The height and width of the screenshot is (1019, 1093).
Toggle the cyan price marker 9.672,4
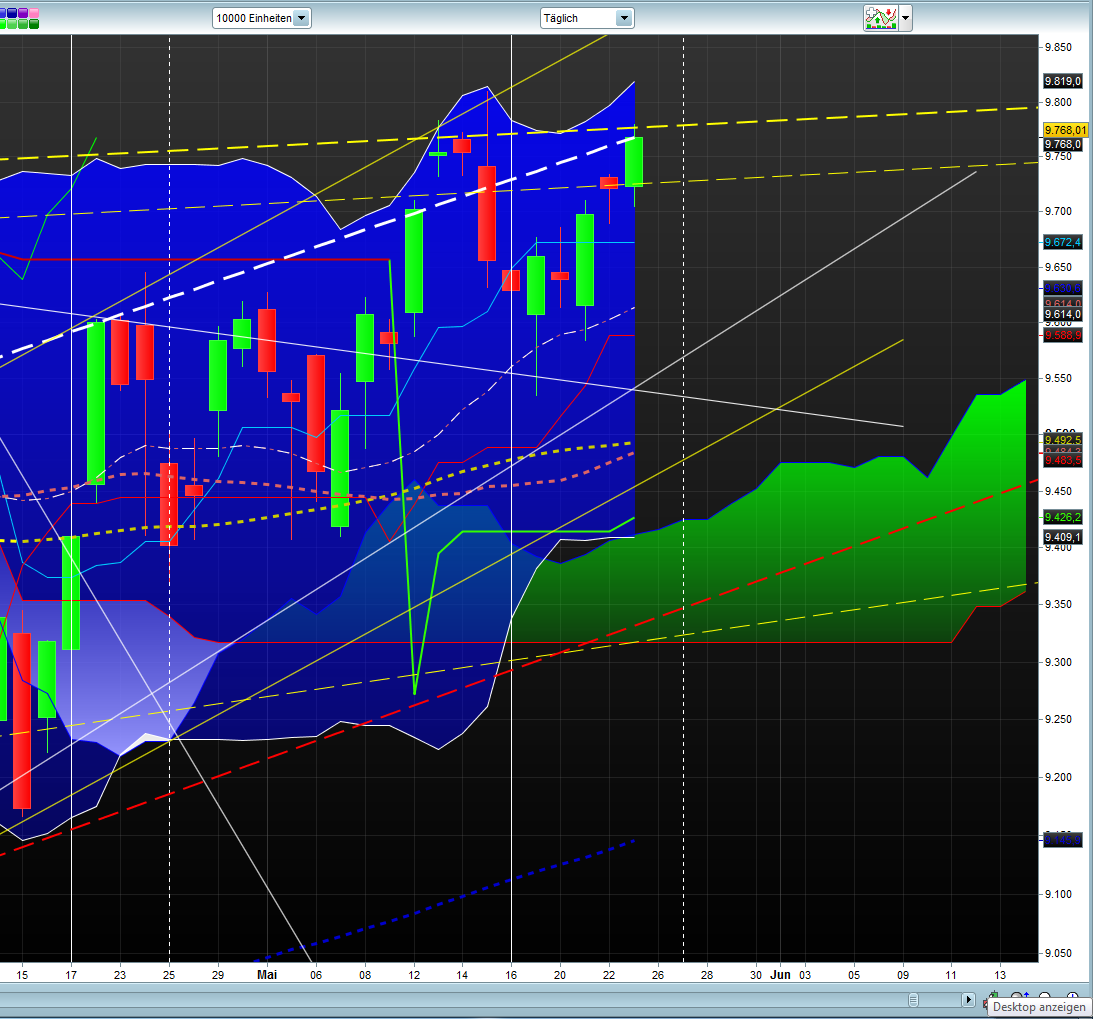1063,242
